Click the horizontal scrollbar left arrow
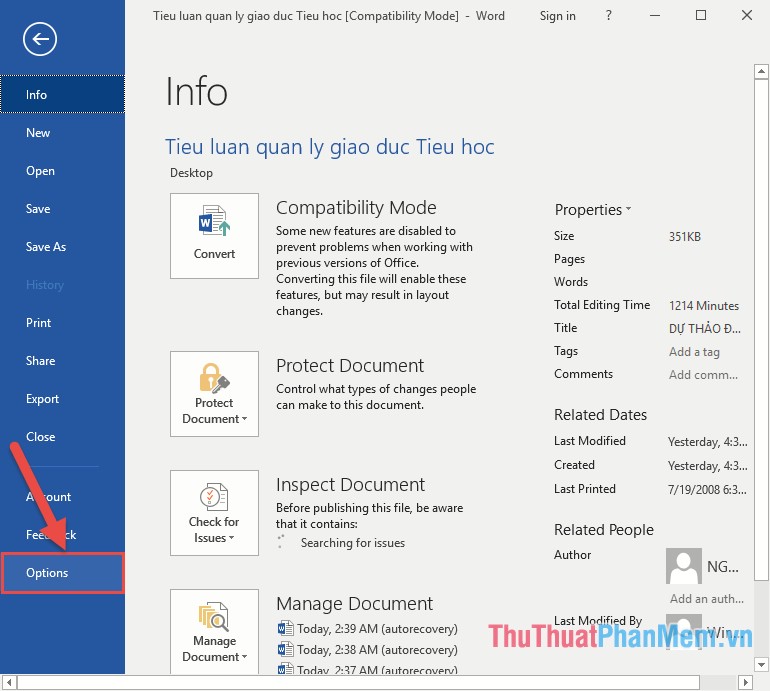 (x=9, y=682)
